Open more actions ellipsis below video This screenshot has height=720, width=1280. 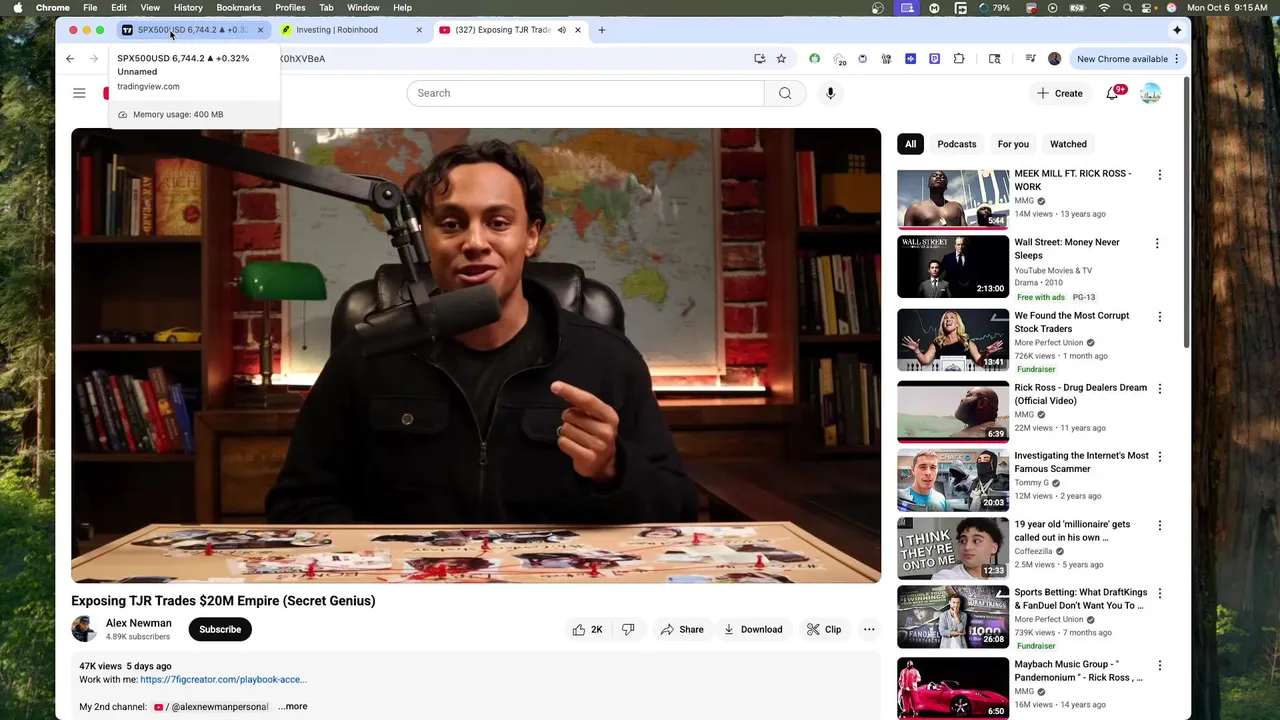(x=869, y=629)
